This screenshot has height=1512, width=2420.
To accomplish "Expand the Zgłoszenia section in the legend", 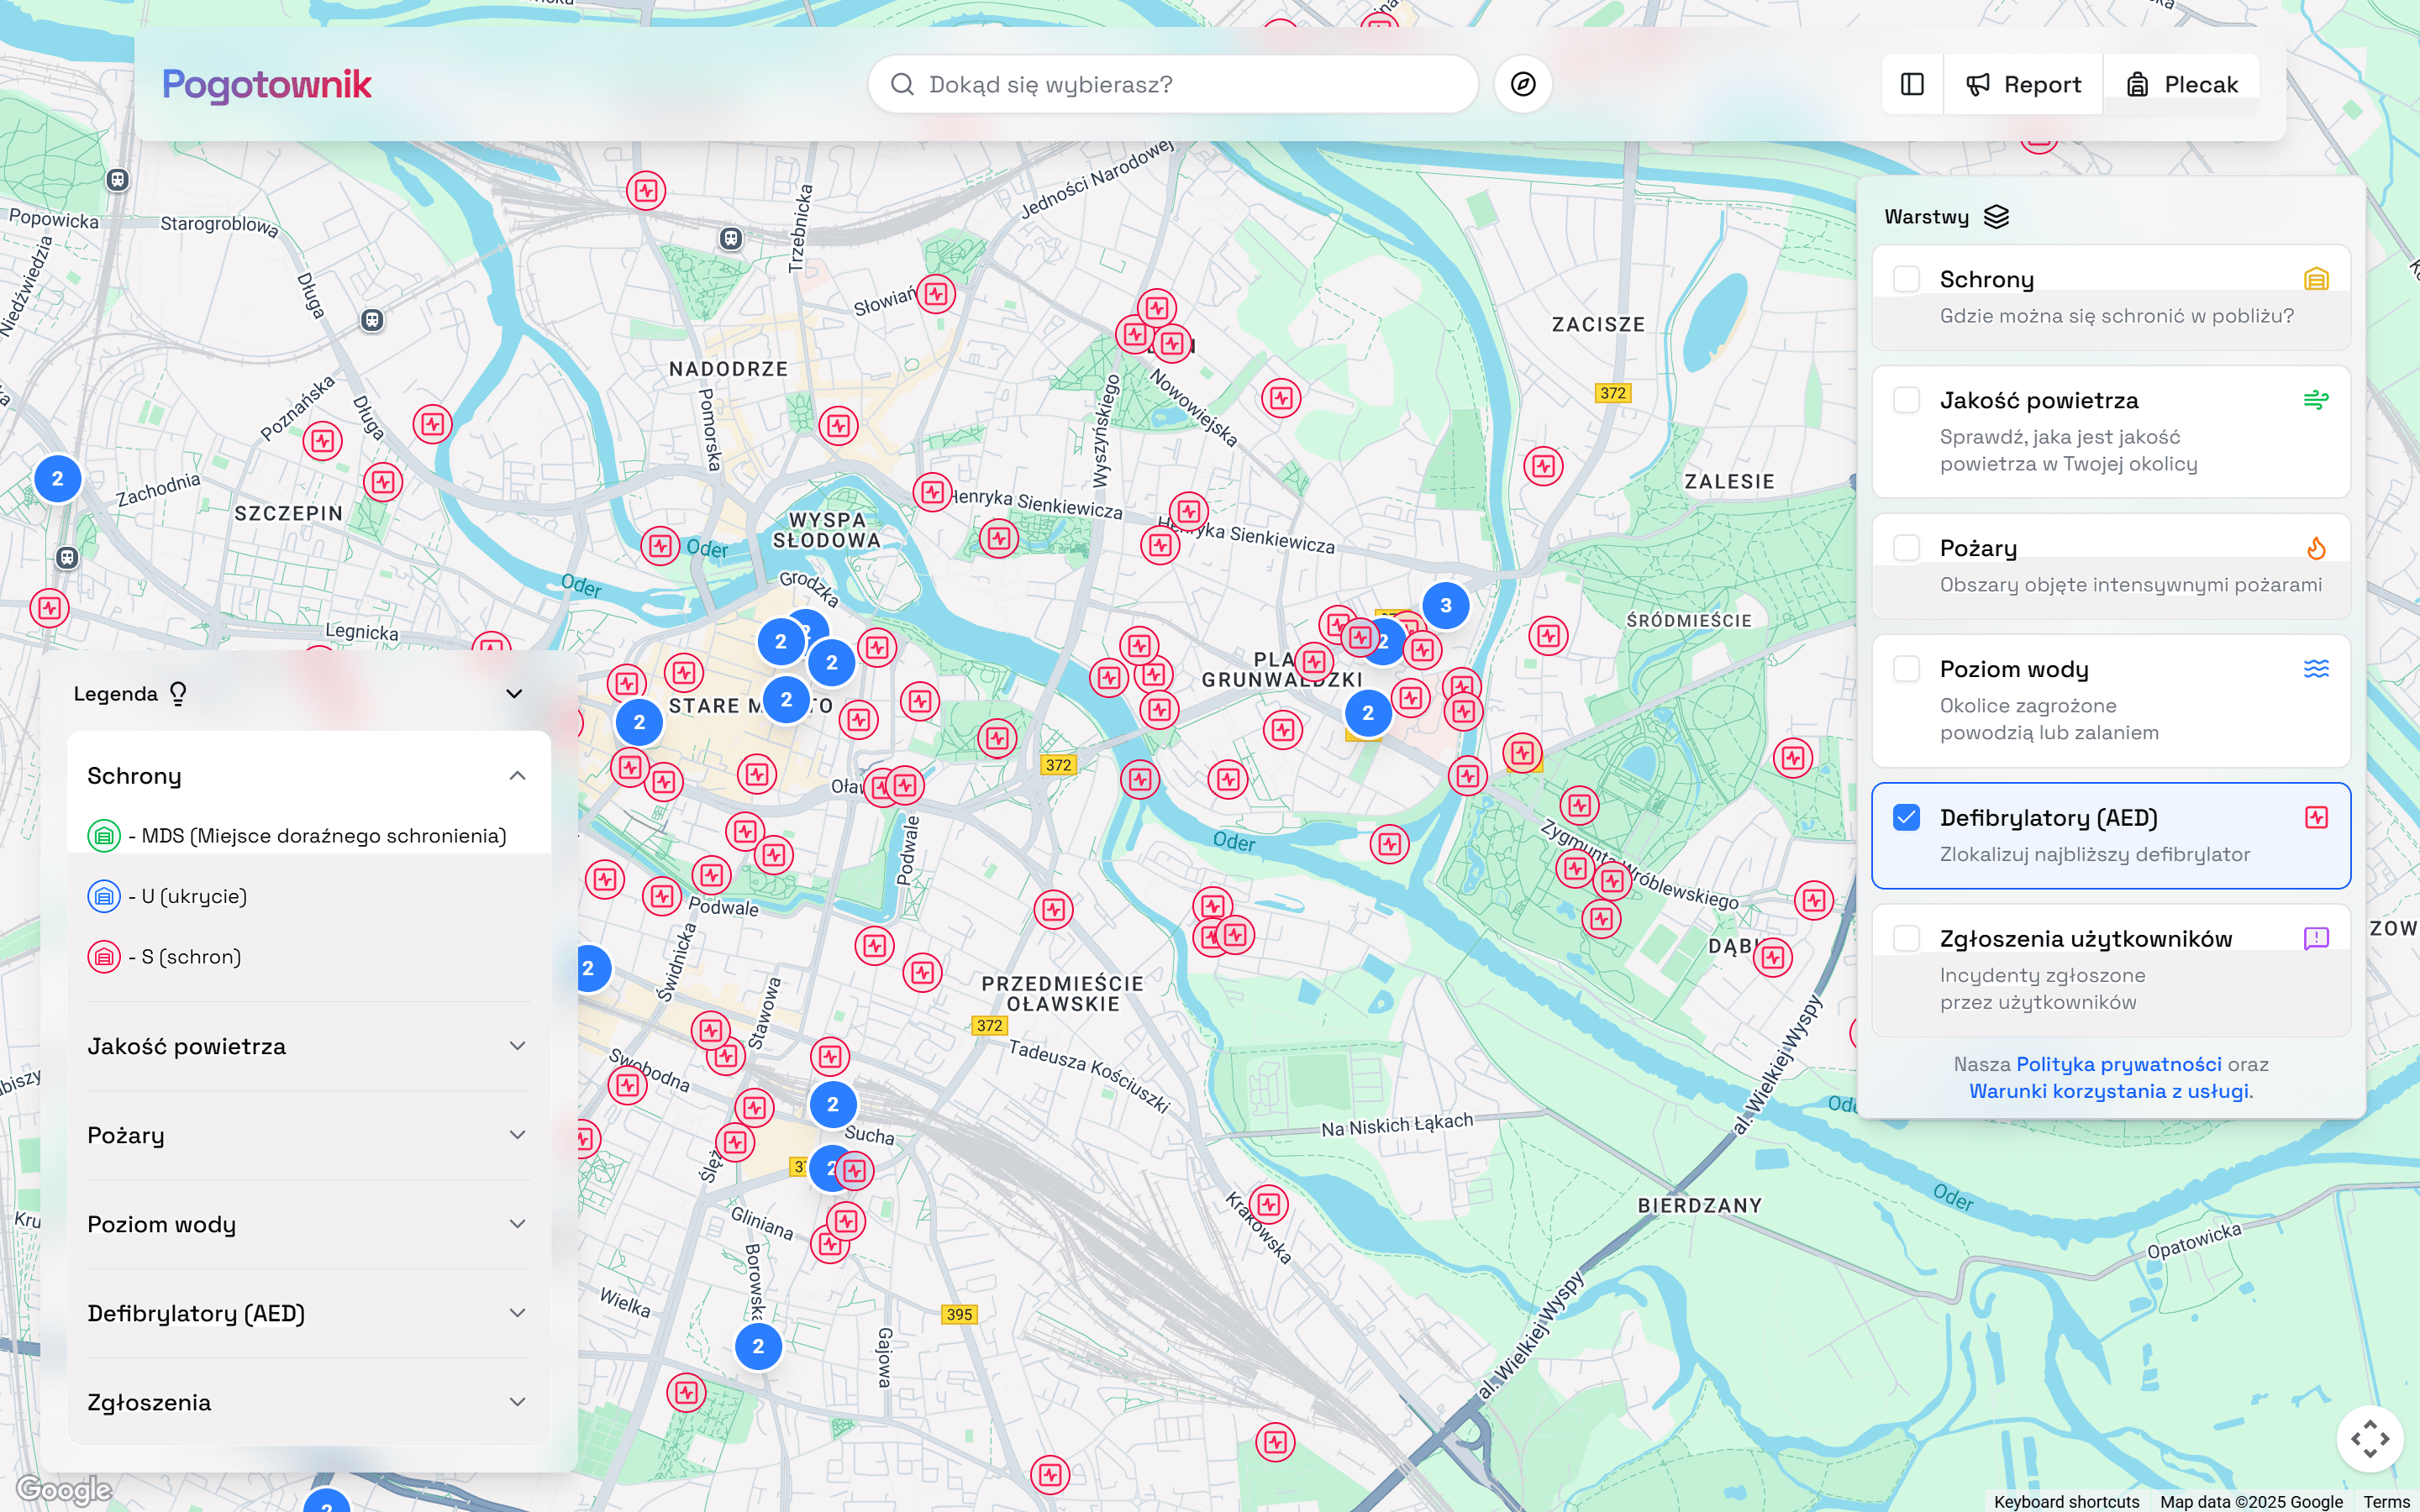I will pos(517,1401).
